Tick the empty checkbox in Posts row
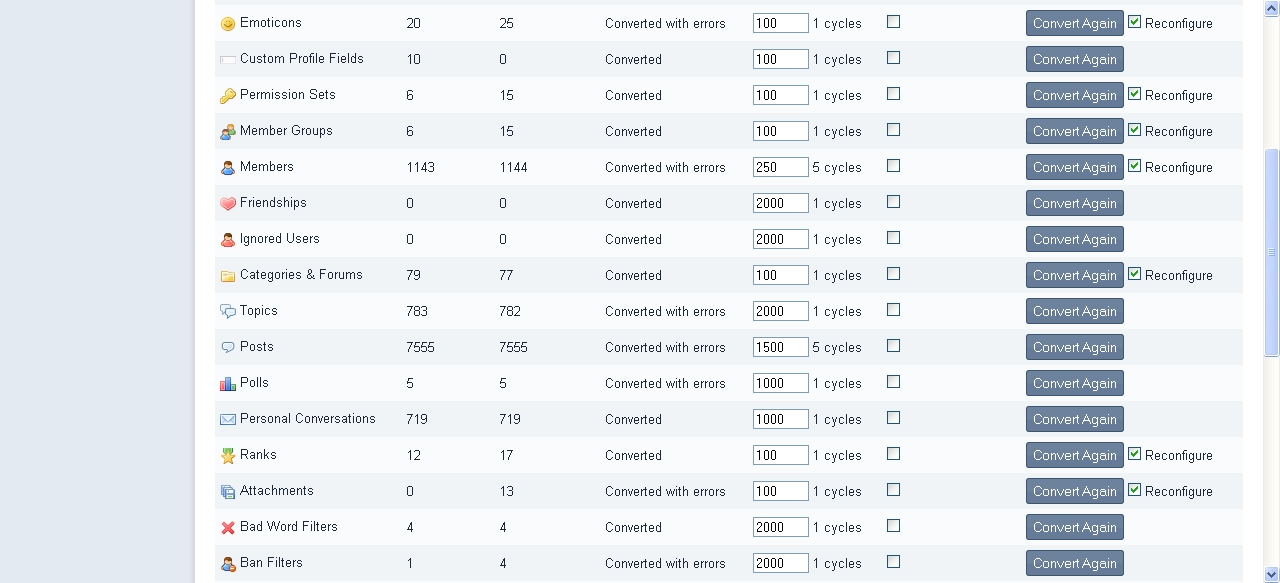 coord(893,346)
